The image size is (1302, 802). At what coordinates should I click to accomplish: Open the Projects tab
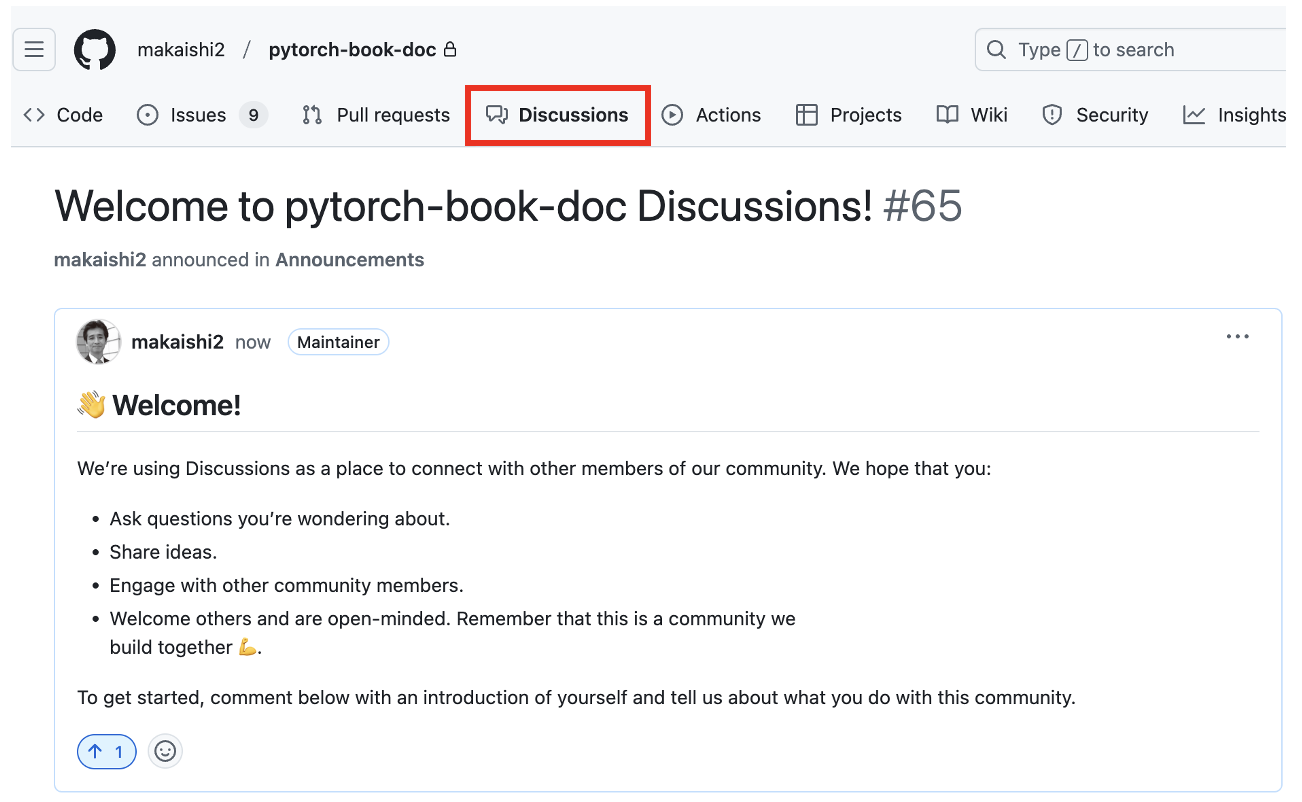849,115
